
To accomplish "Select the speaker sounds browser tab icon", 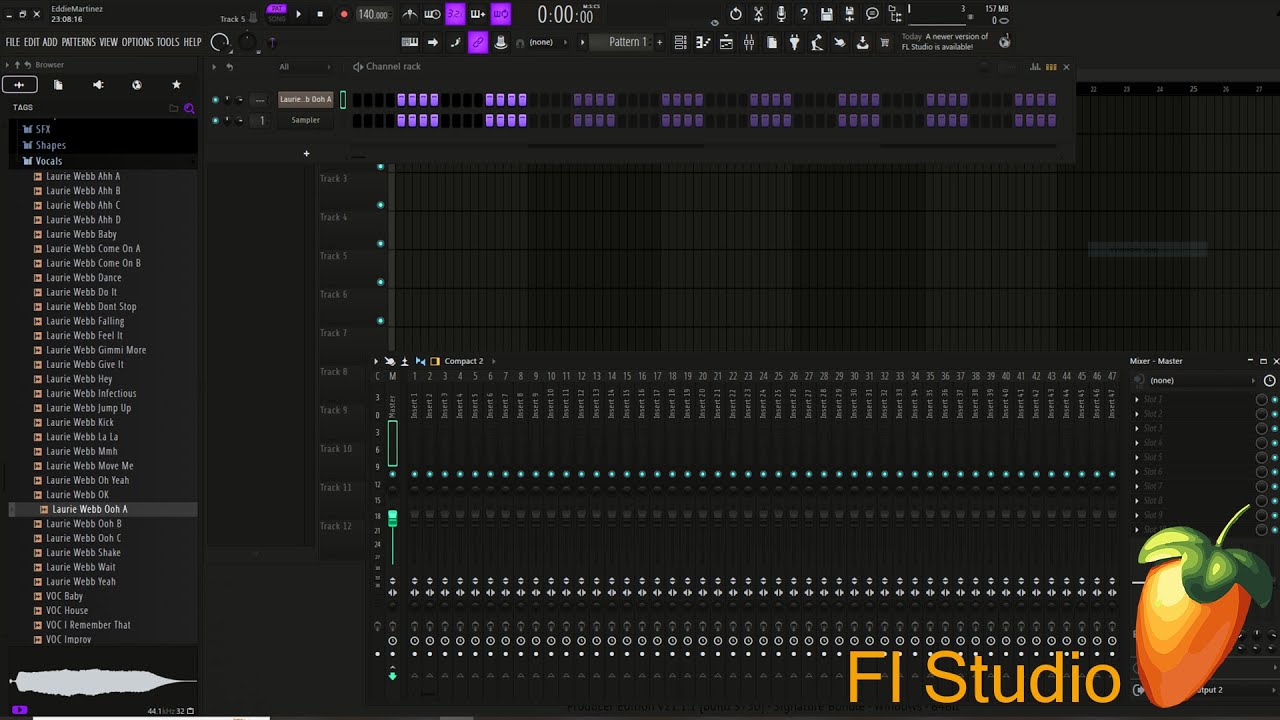I will pos(98,85).
